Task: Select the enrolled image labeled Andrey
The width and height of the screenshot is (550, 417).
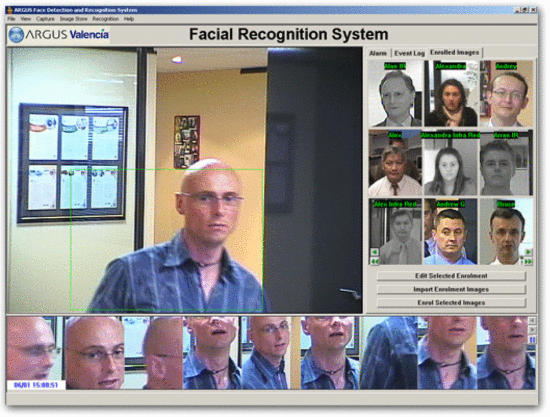Action: [x=506, y=93]
